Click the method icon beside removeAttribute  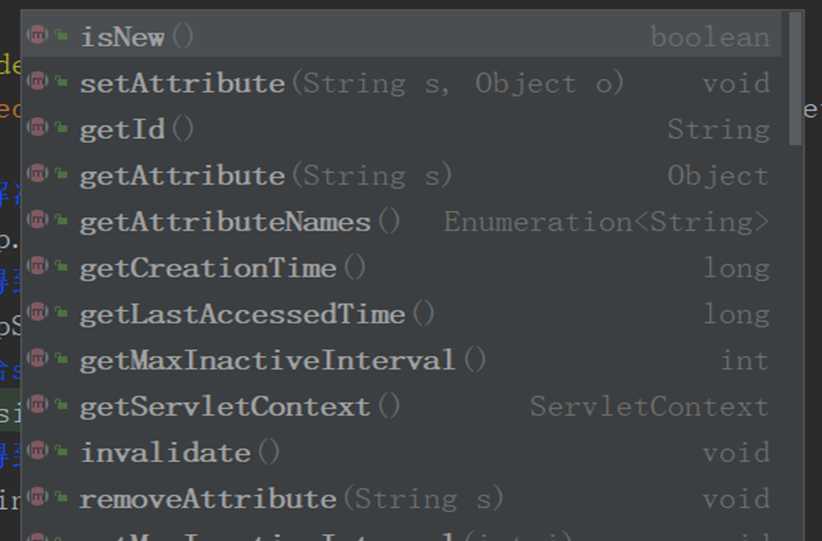38,498
